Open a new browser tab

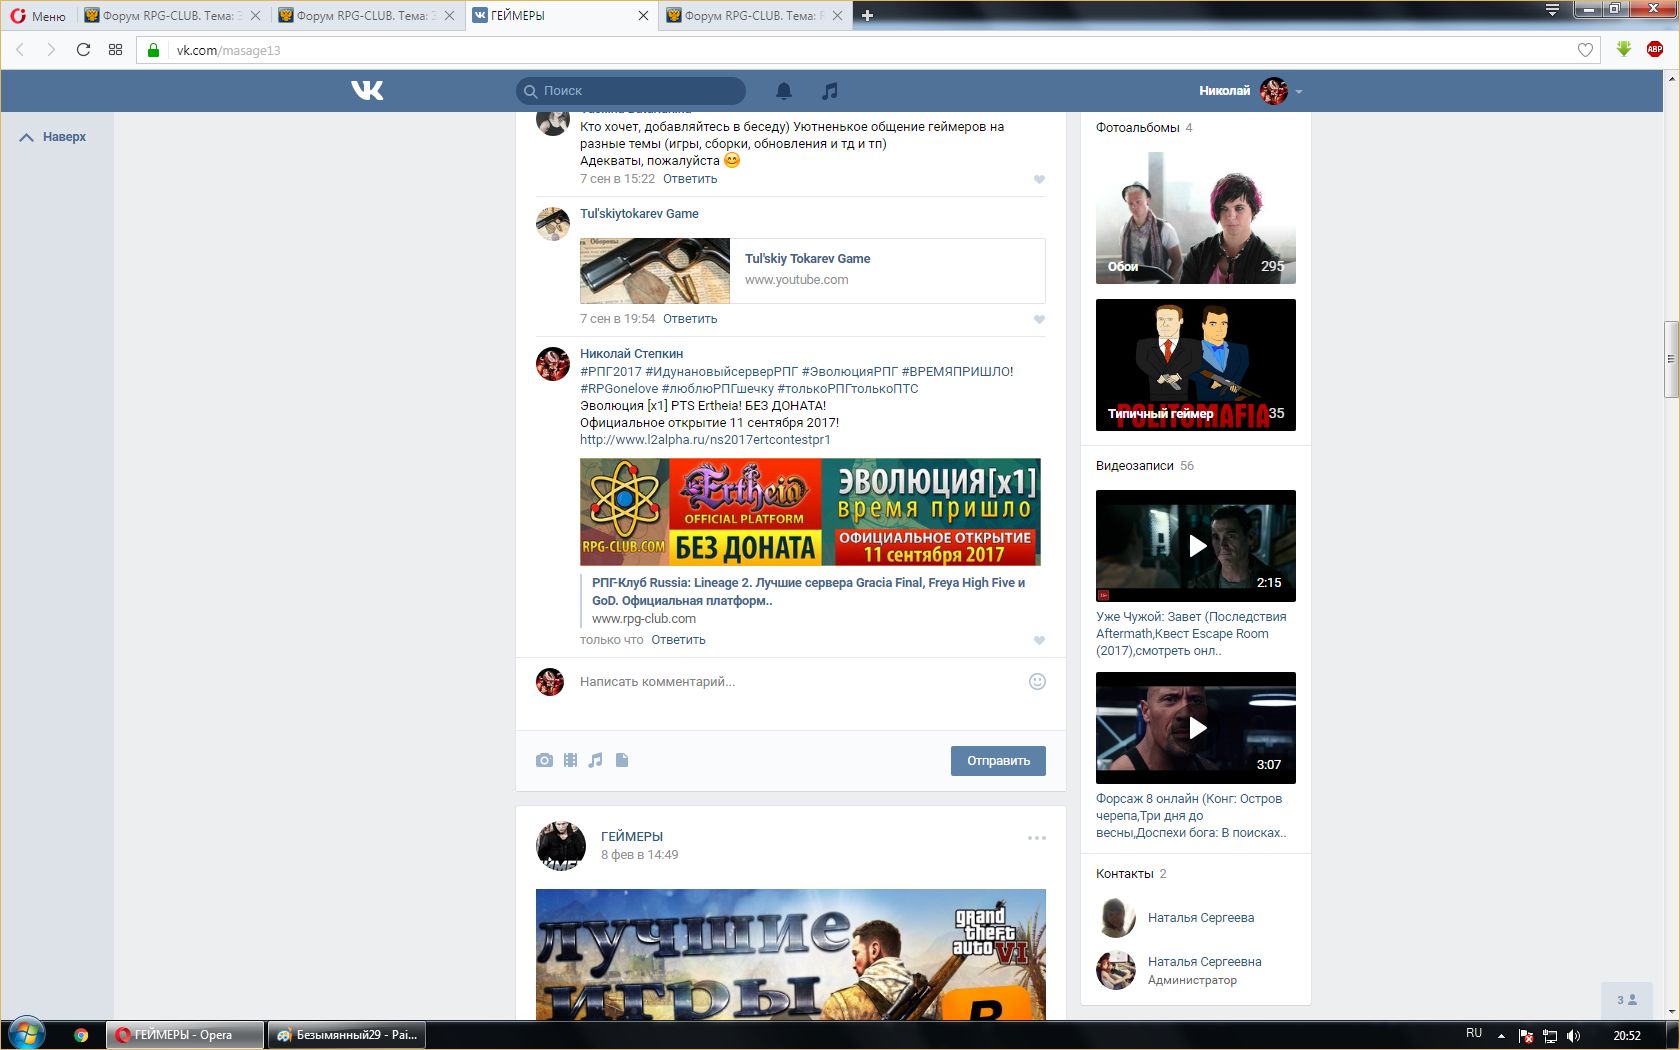[867, 15]
